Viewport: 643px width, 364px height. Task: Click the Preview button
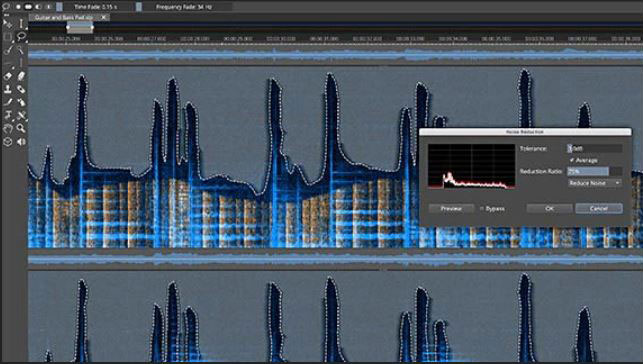point(451,209)
